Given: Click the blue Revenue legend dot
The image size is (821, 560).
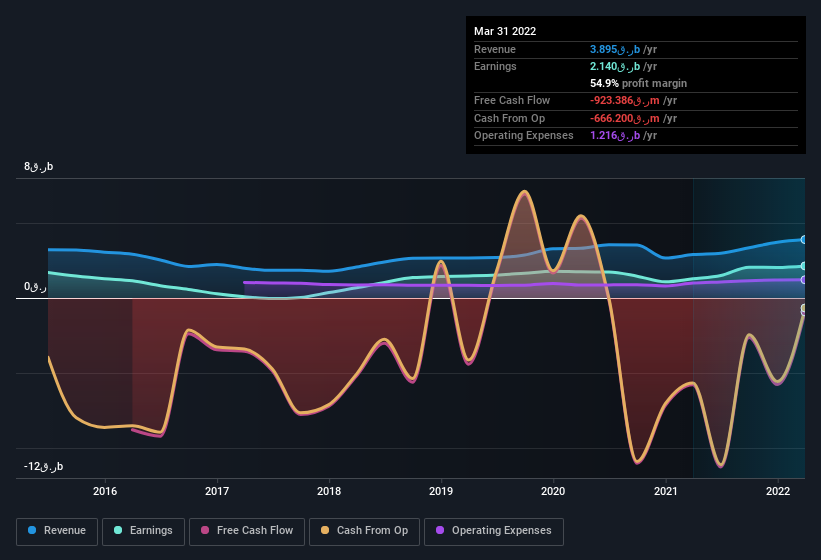Looking at the screenshot, I should tap(33, 531).
